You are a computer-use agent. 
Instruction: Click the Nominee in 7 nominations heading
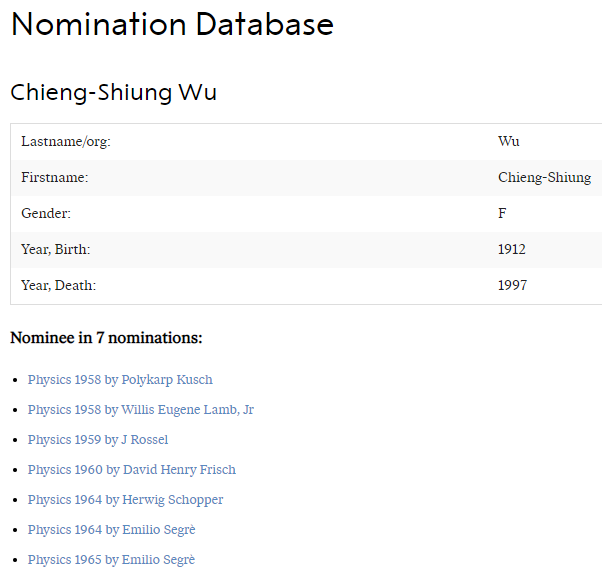(106, 338)
